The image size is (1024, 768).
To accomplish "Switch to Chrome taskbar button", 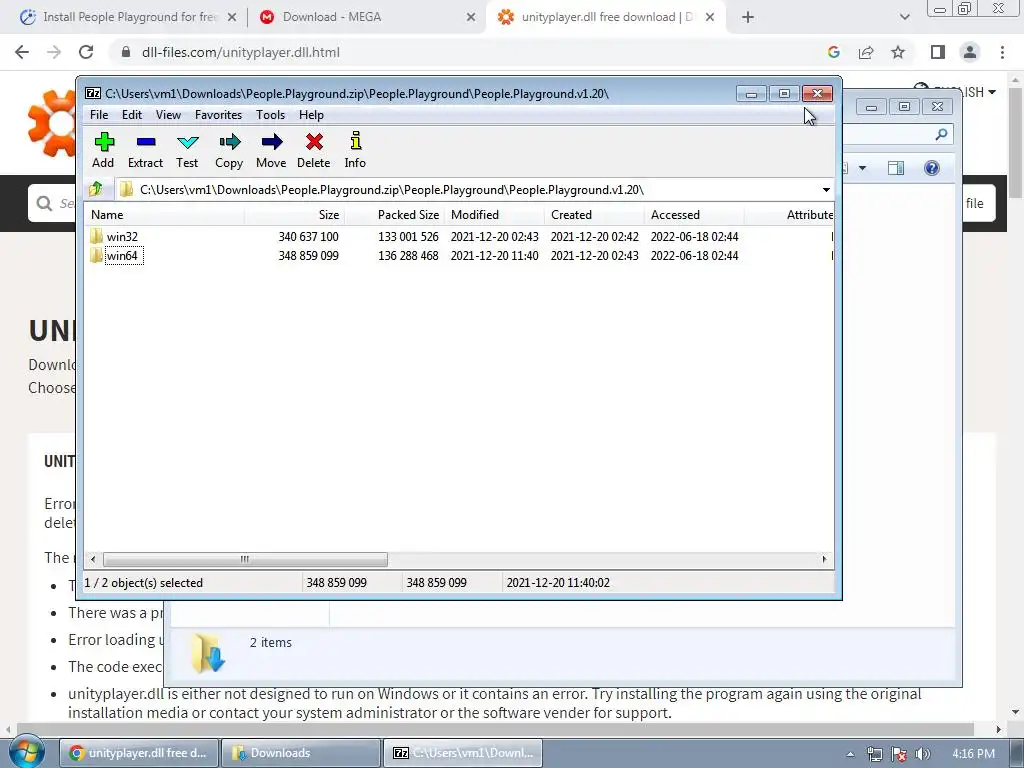I will click(x=138, y=753).
